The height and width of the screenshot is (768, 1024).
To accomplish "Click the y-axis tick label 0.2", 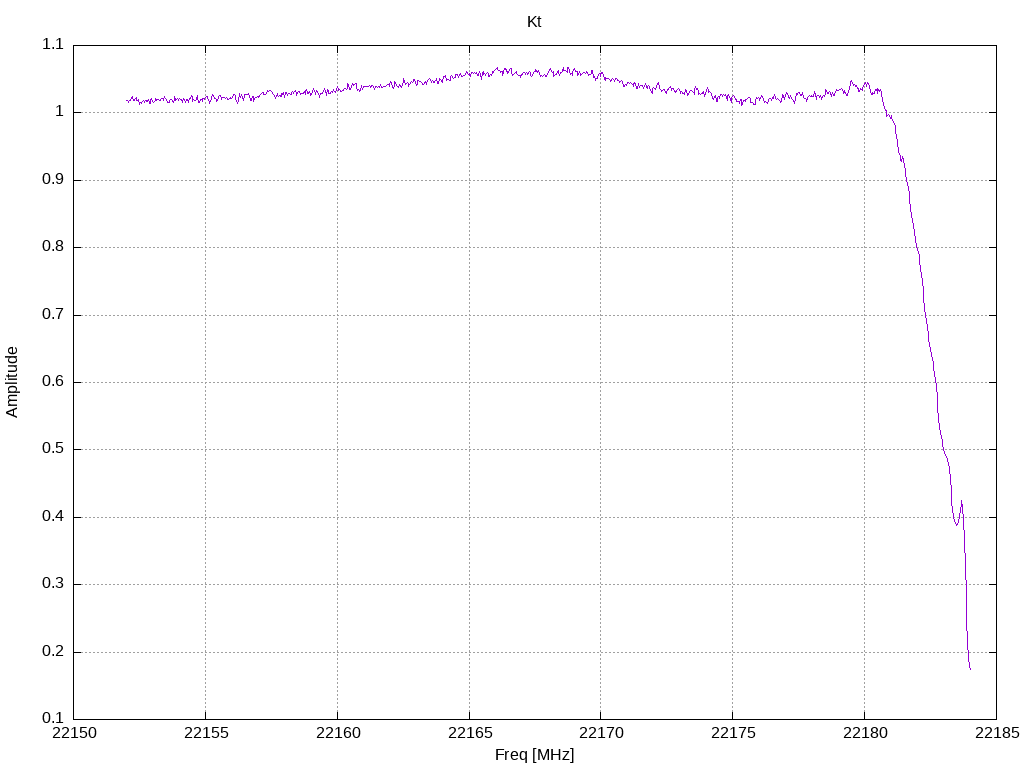I will (53, 651).
